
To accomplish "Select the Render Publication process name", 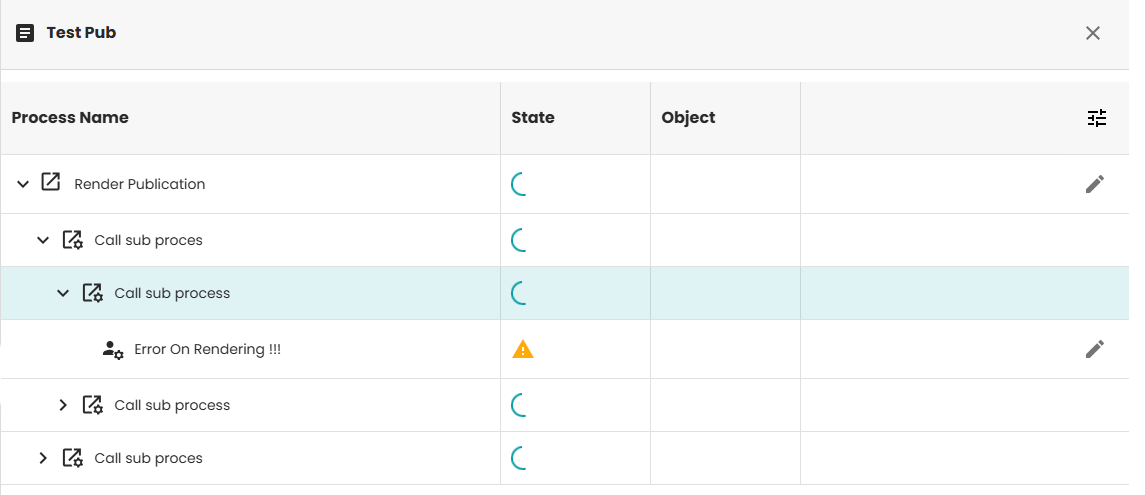I will pos(140,184).
